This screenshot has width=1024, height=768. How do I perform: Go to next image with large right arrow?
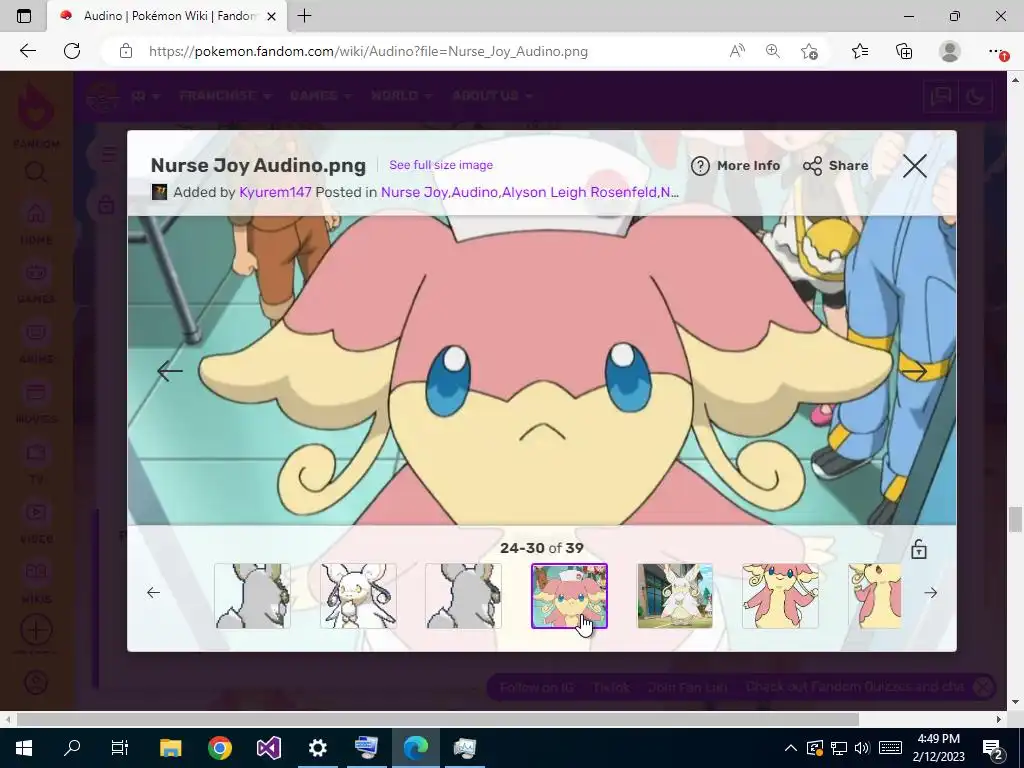point(914,371)
